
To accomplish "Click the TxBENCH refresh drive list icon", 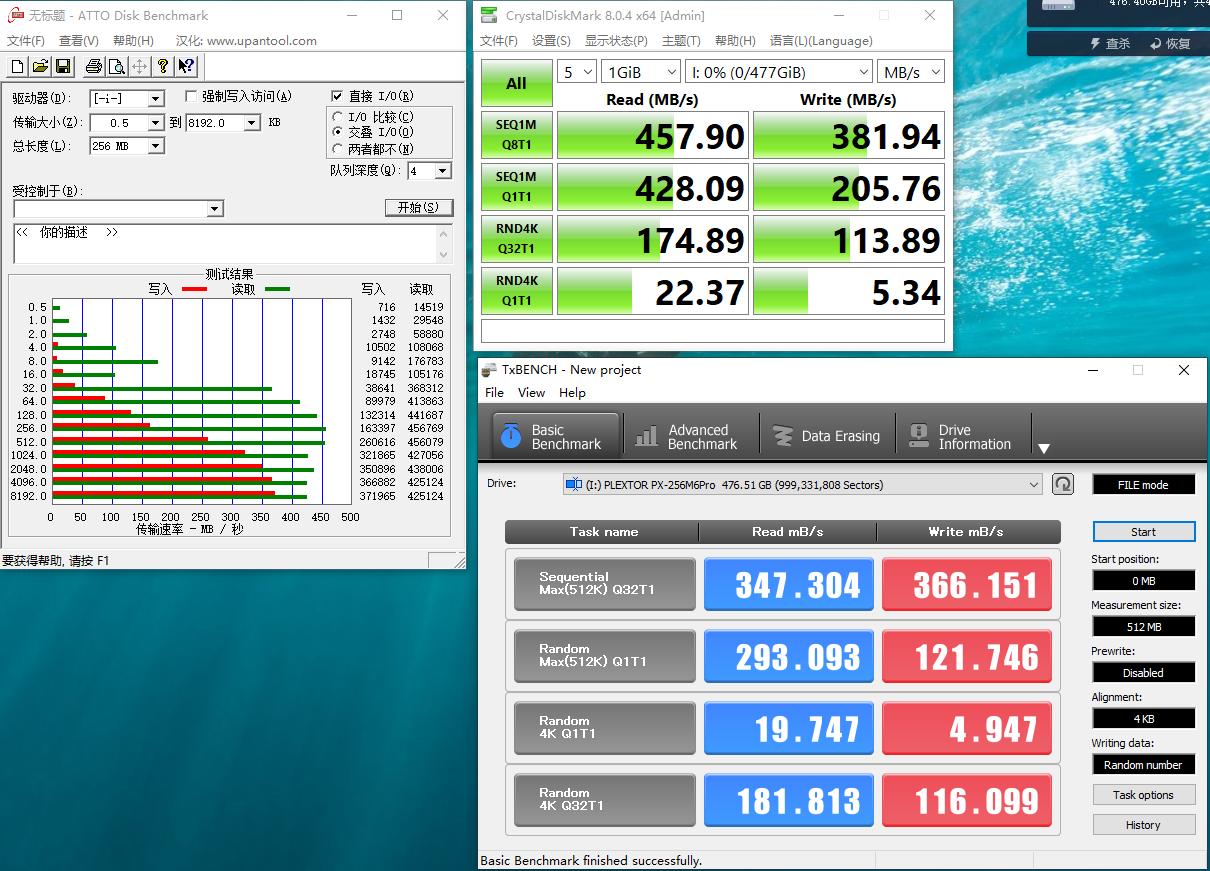I will coord(1063,484).
